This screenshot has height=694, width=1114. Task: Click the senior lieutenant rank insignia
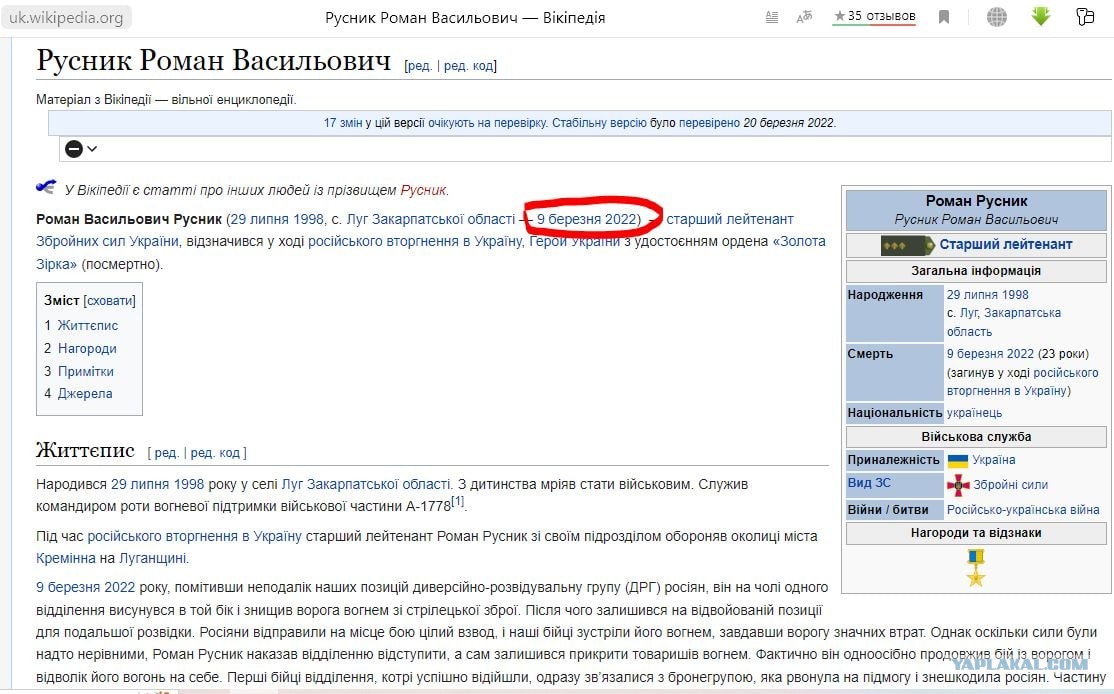pyautogui.click(x=907, y=245)
